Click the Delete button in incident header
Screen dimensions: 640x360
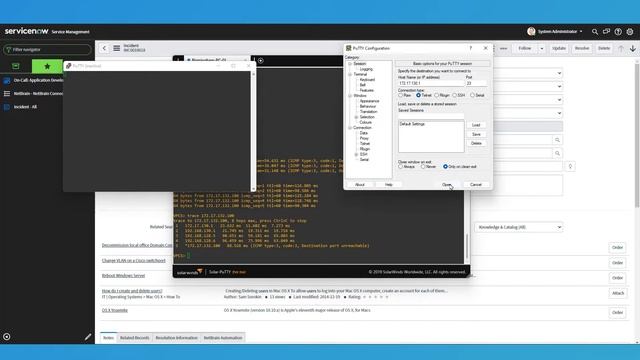pos(604,48)
